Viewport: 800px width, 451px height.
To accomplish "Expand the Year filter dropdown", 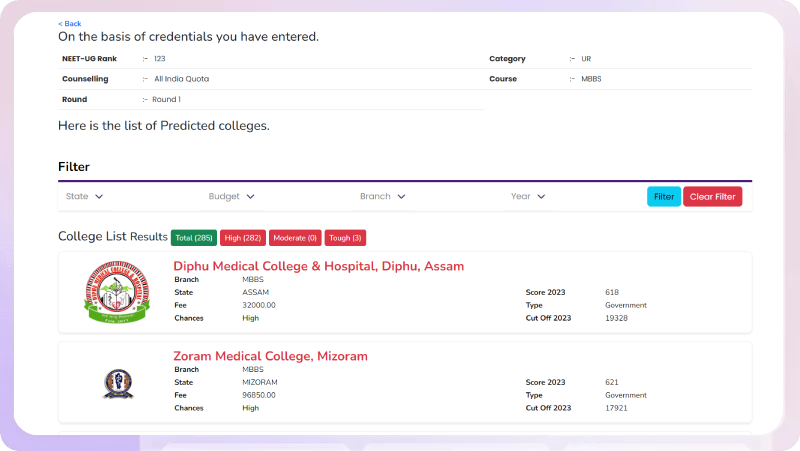I will (528, 197).
